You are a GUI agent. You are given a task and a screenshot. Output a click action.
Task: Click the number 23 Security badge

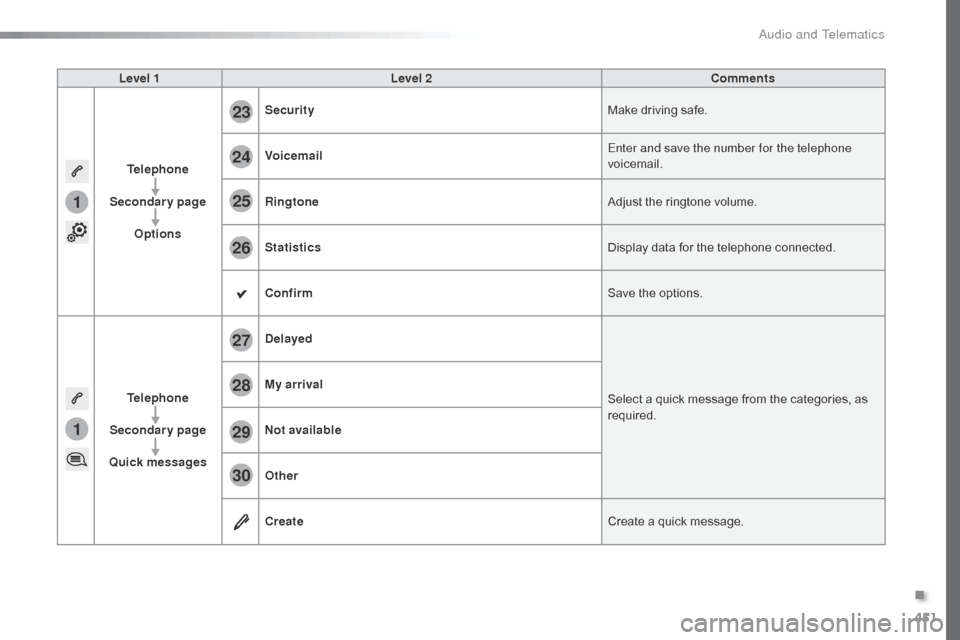pyautogui.click(x=241, y=111)
